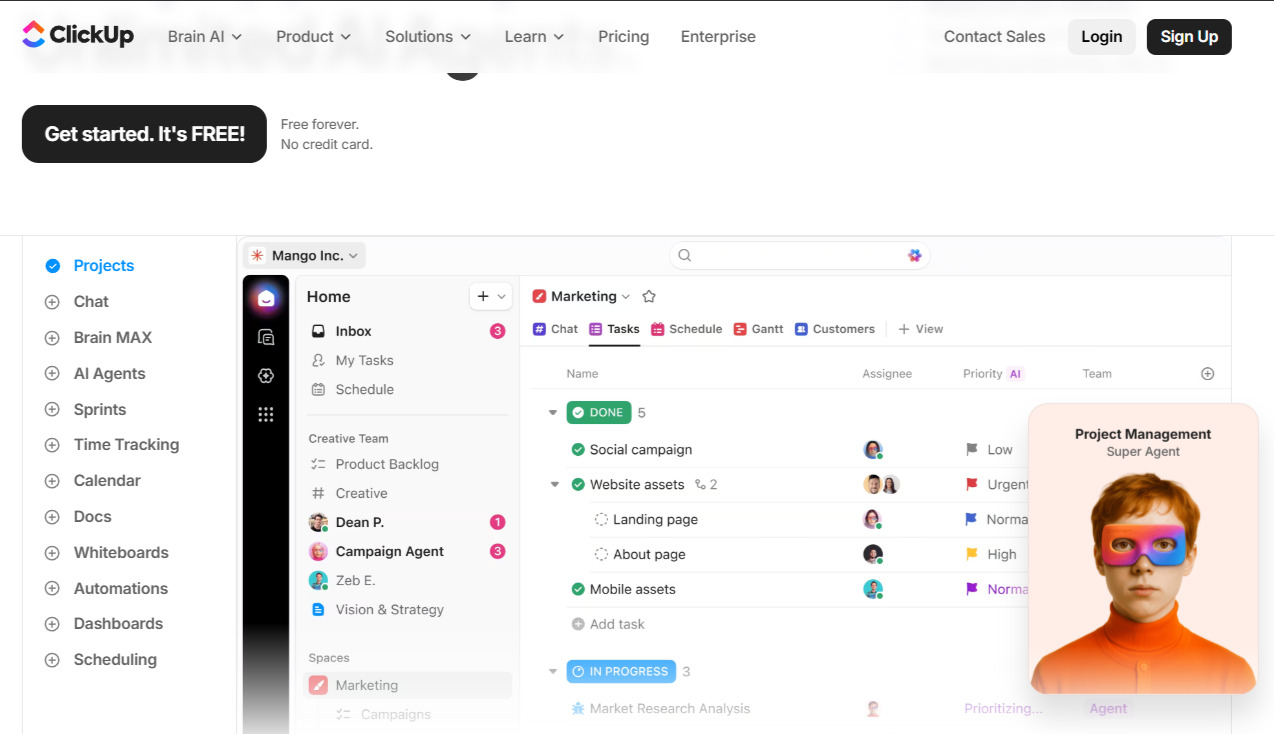1274x734 pixels.
Task: Select the Dashboards feature option
Action: pos(104,624)
